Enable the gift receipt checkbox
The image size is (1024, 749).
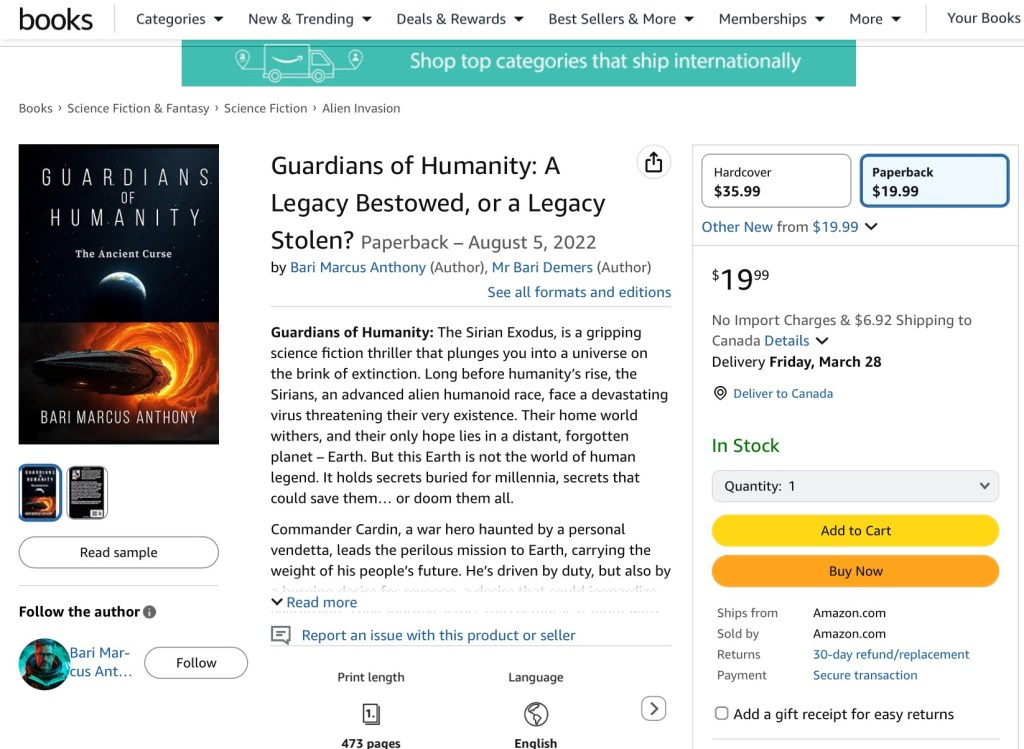pyautogui.click(x=721, y=714)
